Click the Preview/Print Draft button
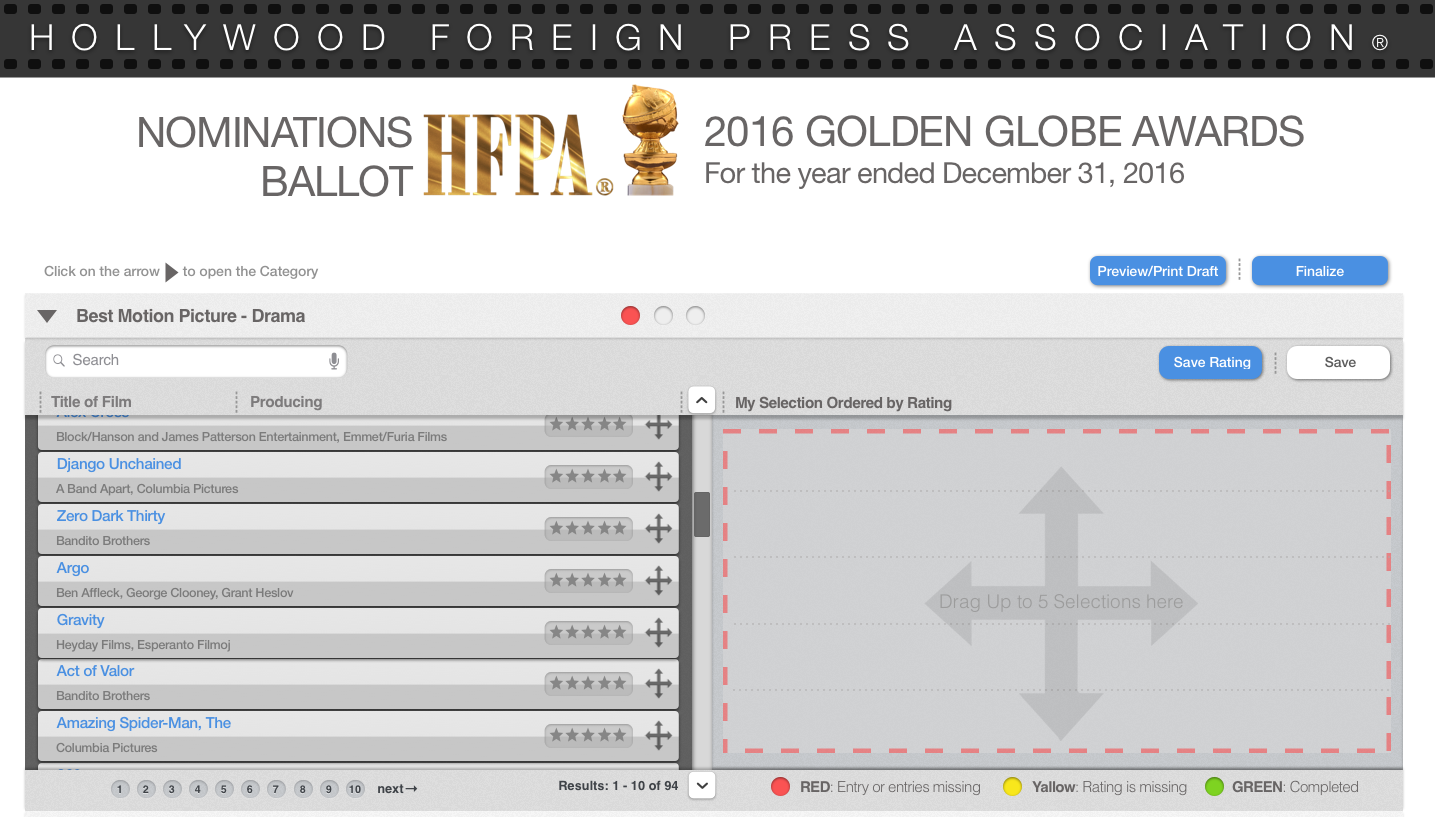Image resolution: width=1435 pixels, height=817 pixels. point(1158,271)
